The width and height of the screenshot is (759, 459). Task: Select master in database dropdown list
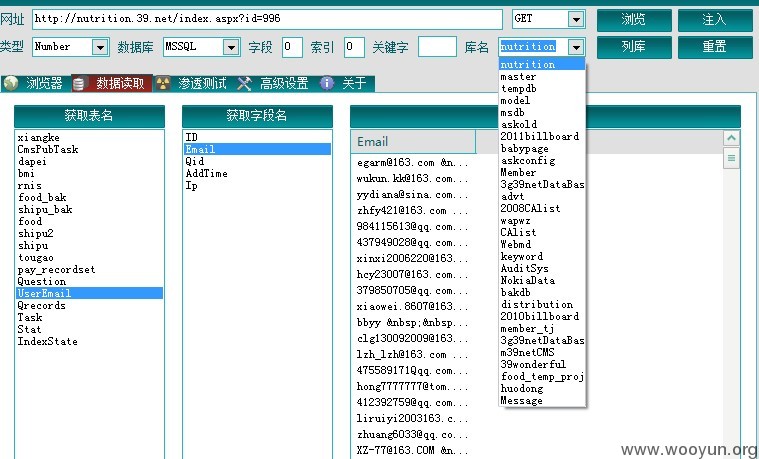coord(542,76)
